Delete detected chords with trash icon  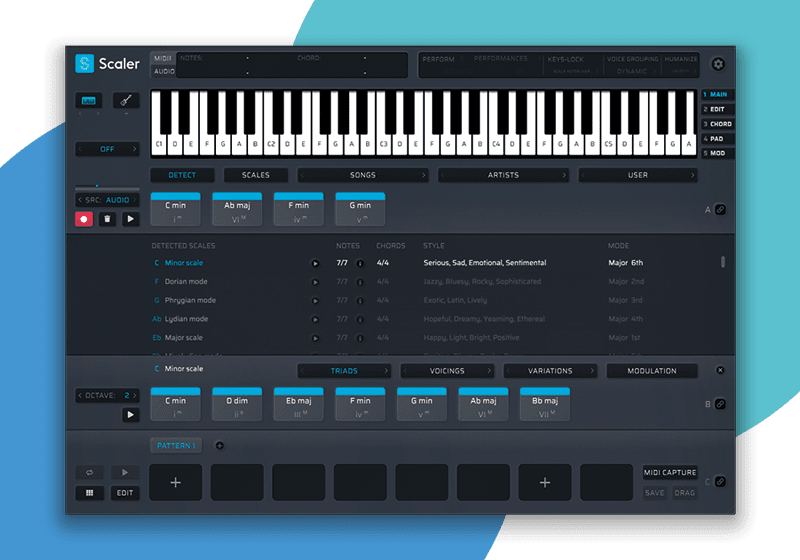[107, 219]
